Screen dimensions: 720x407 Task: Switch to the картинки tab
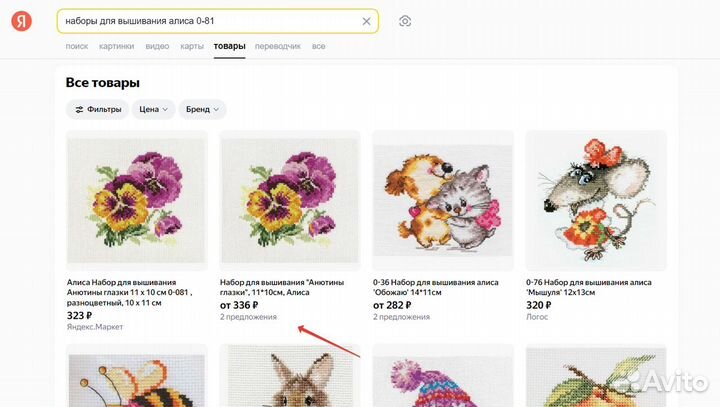click(x=116, y=46)
